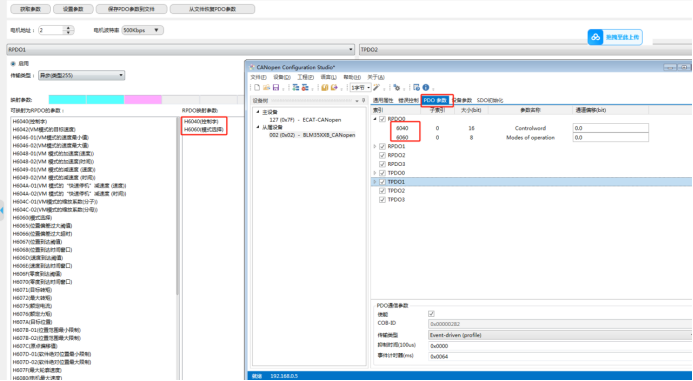This screenshot has width=693, height=381.
Task: Open the 异步(类型255) transmission type dropdown
Action: click(x=81, y=75)
